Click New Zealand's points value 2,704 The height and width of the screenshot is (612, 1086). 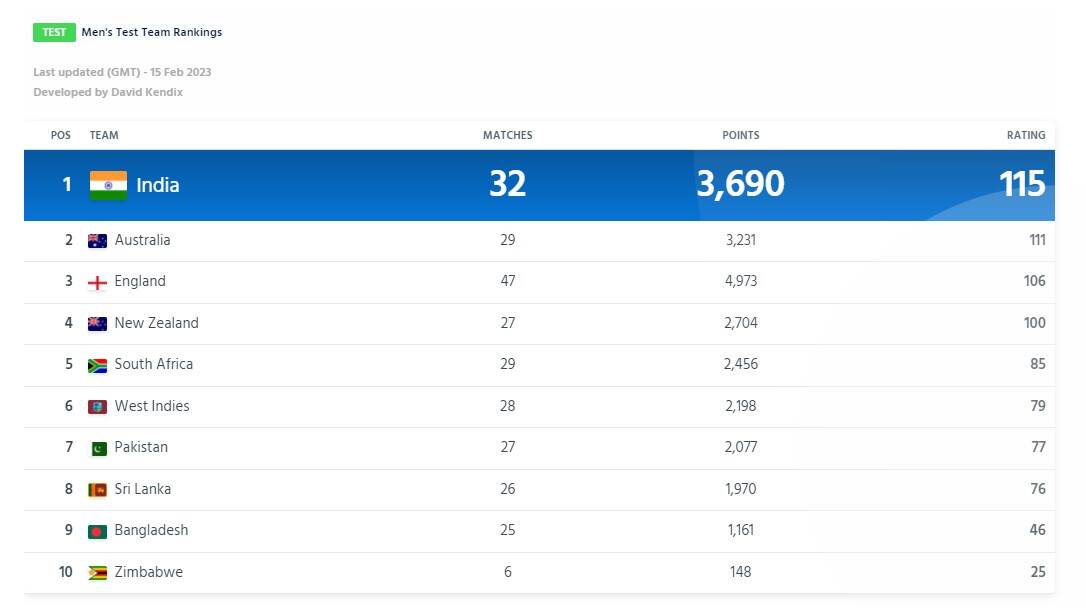pyautogui.click(x=741, y=323)
